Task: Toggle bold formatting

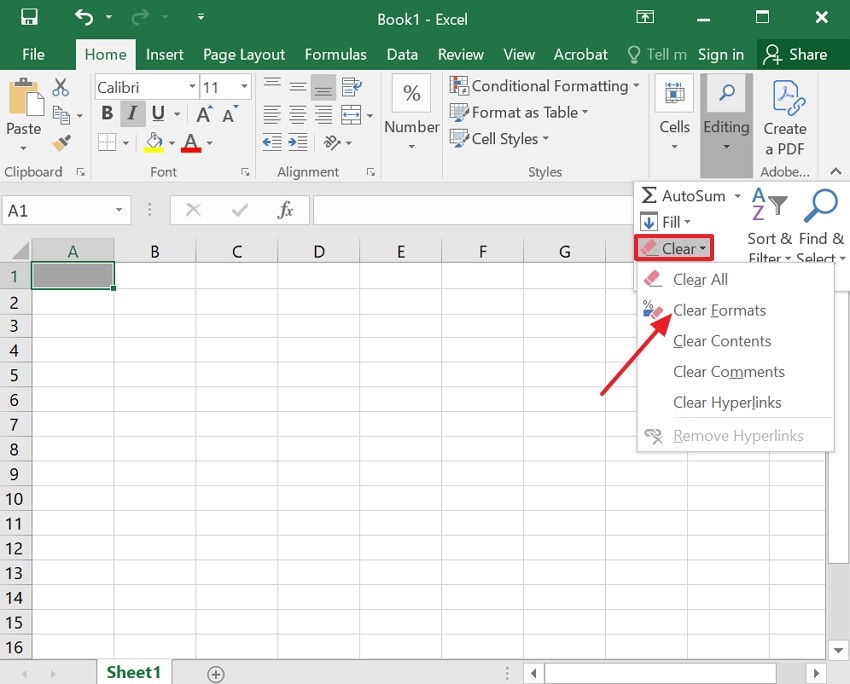Action: click(106, 113)
